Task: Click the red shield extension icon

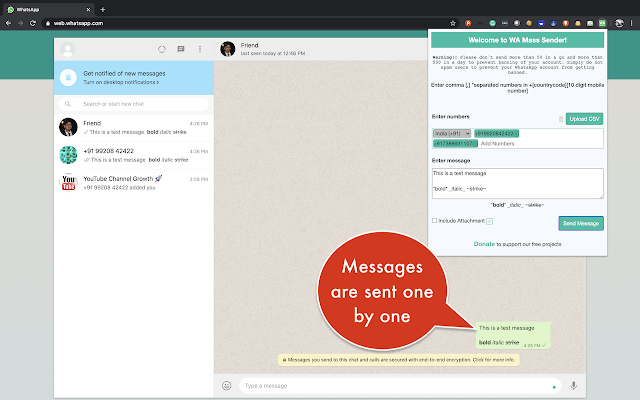Action: coord(566,23)
